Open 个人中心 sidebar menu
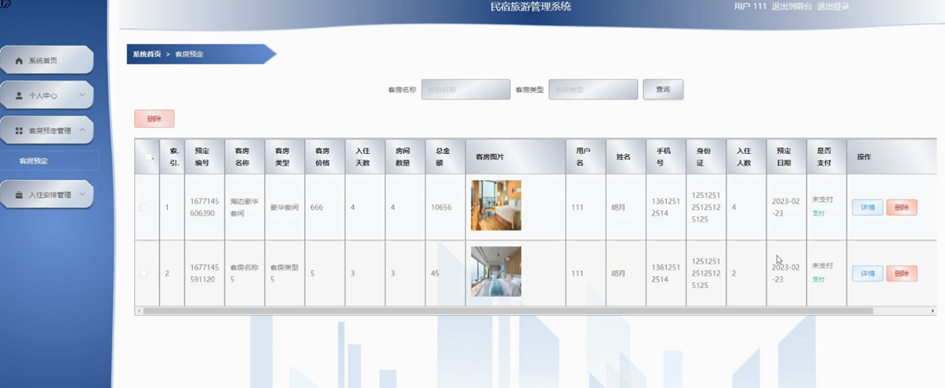The width and height of the screenshot is (945, 388). pyautogui.click(x=47, y=95)
